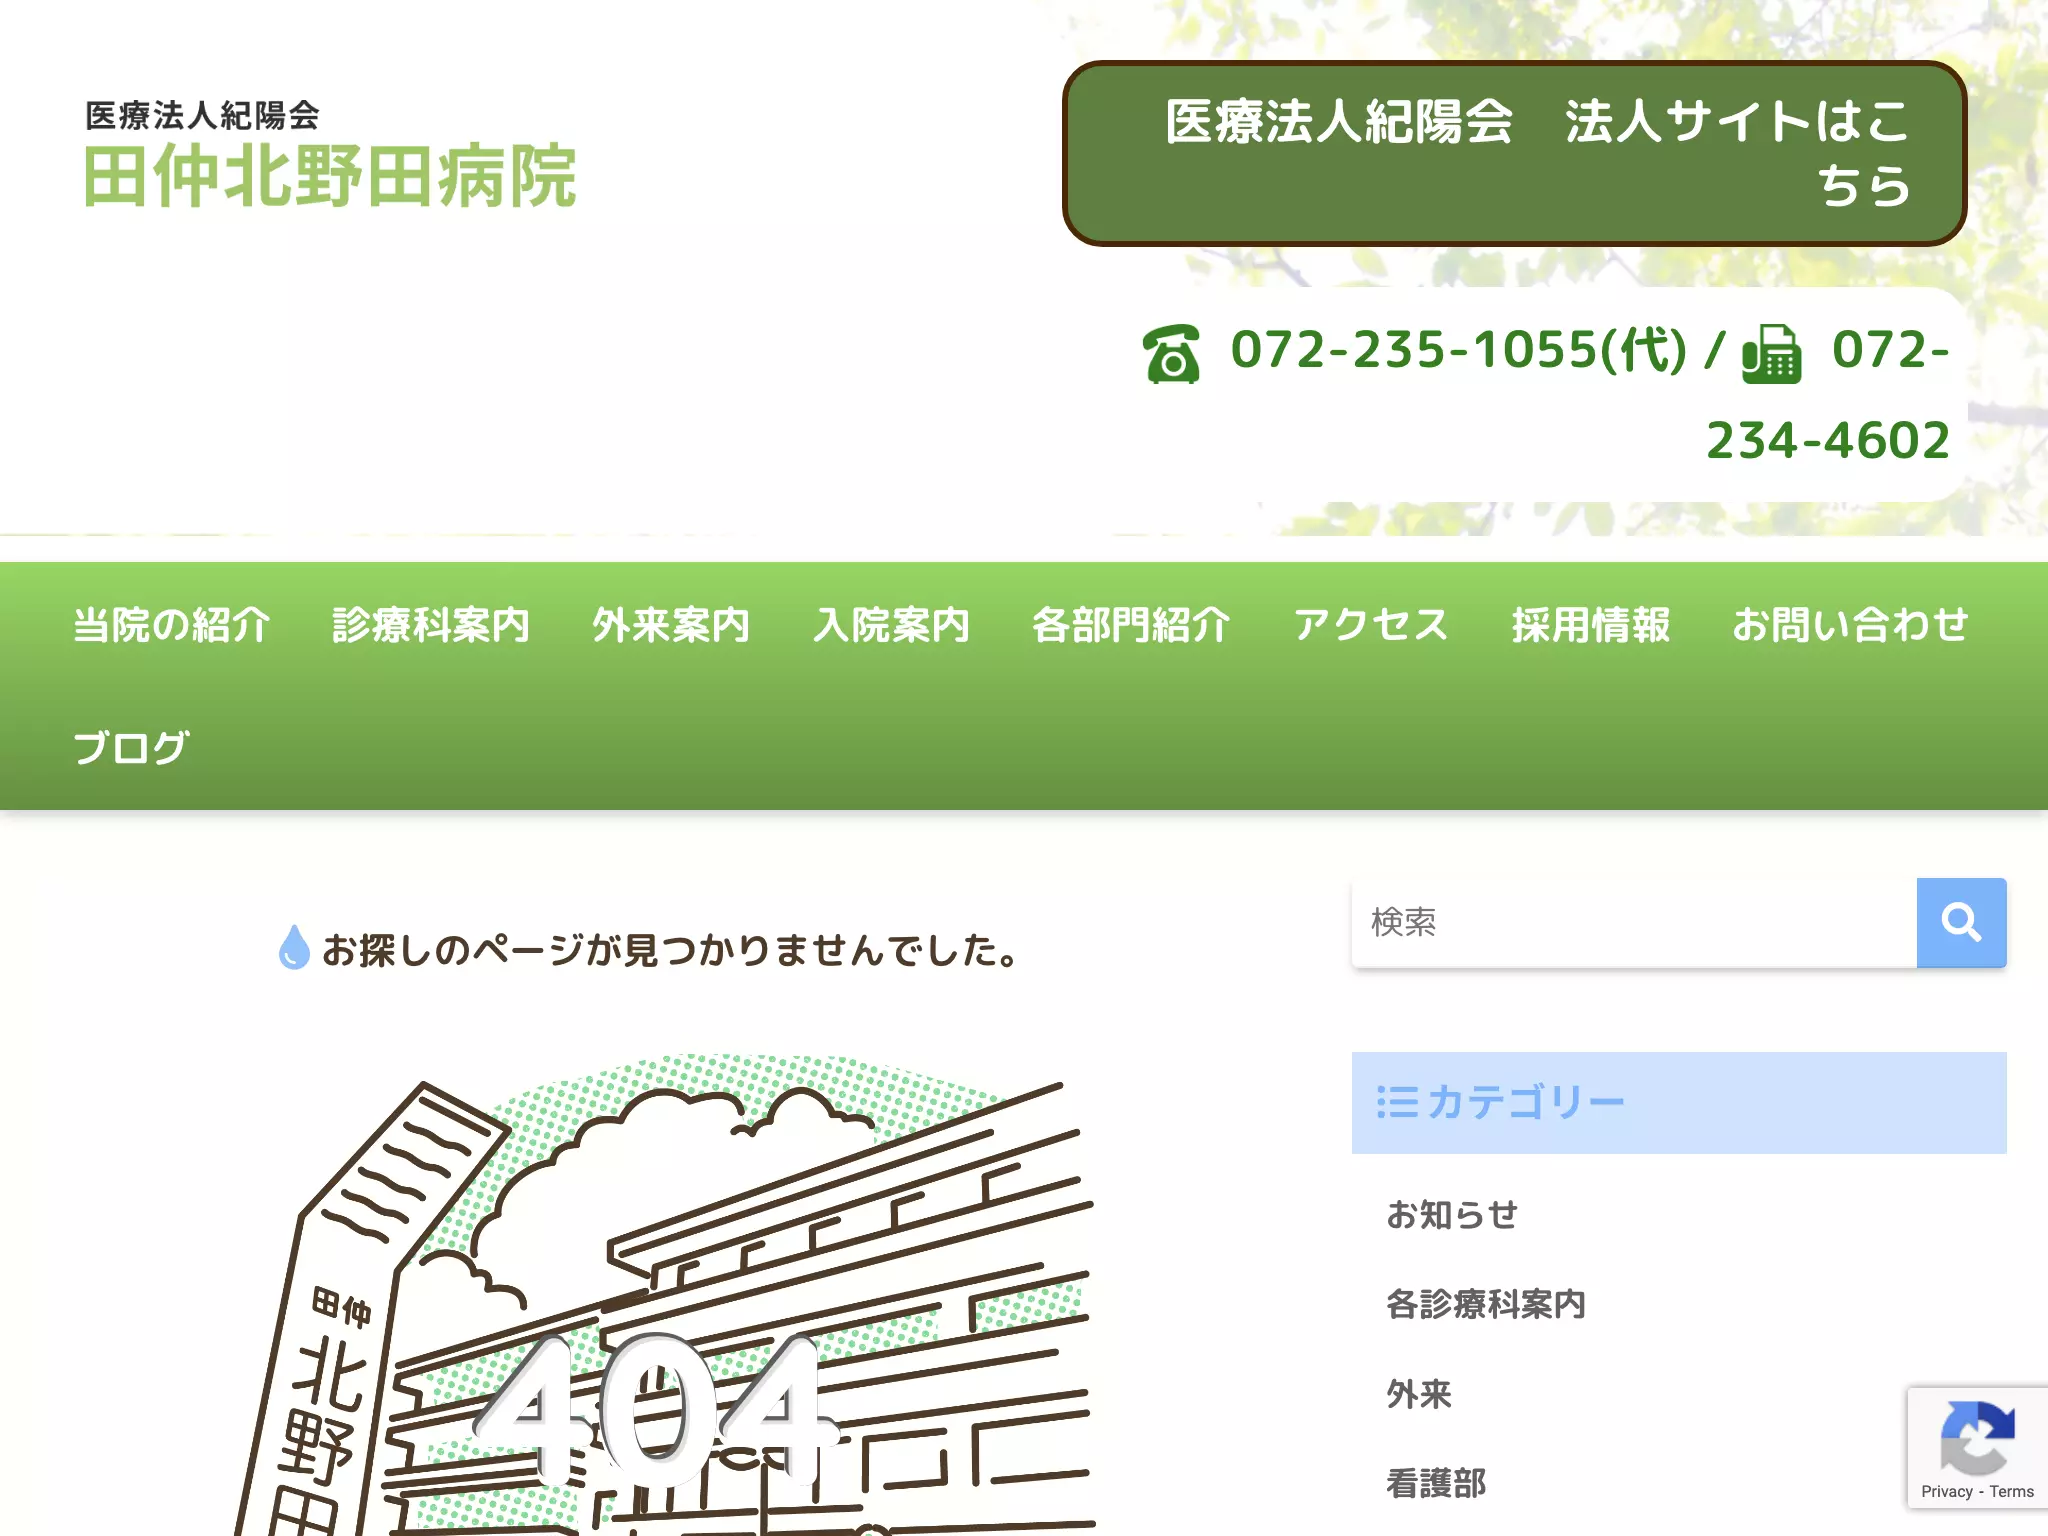Select 診療科案内 in the navigation bar

pyautogui.click(x=431, y=624)
